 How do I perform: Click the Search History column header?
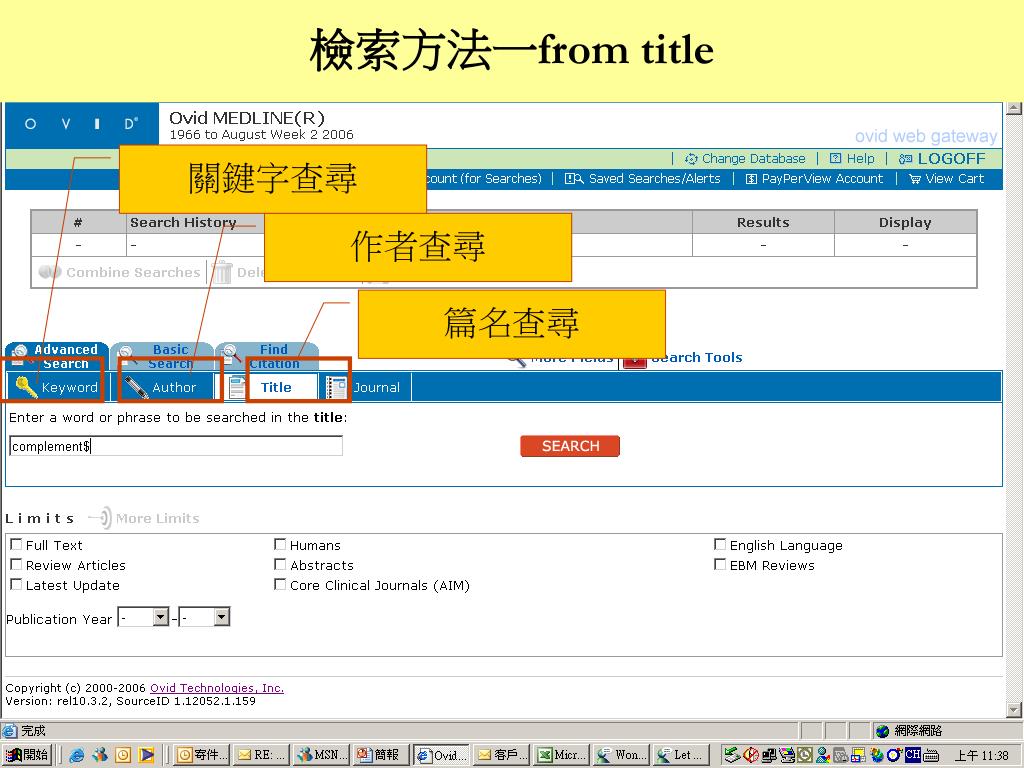click(x=183, y=222)
